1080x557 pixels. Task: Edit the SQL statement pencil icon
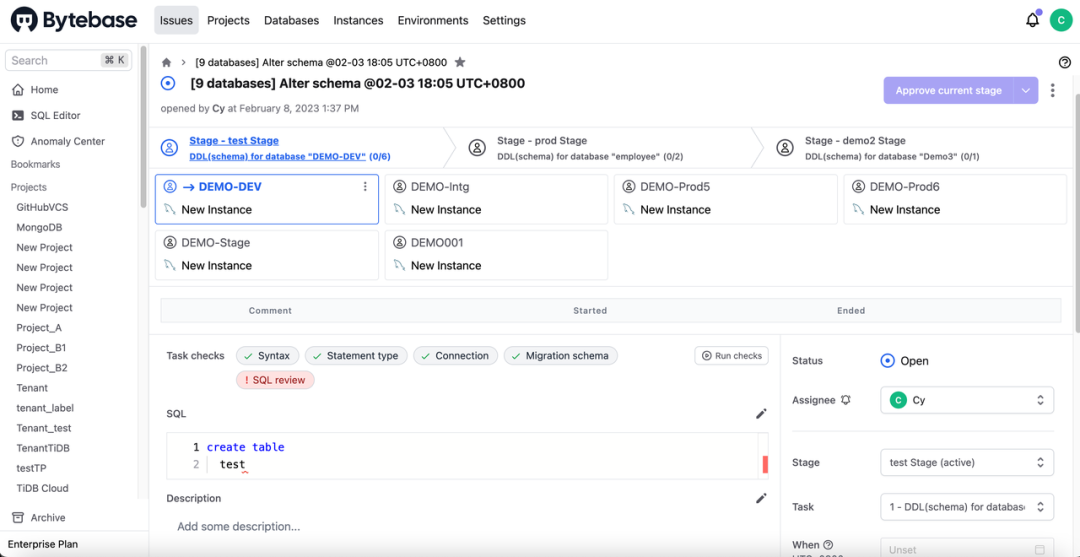click(761, 414)
